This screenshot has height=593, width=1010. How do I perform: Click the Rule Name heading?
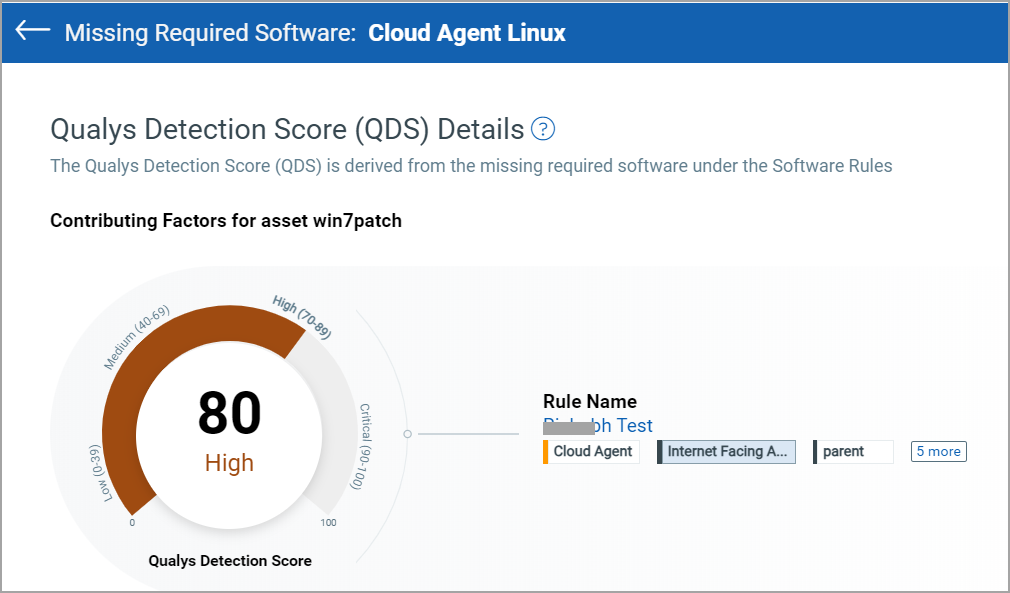click(590, 401)
